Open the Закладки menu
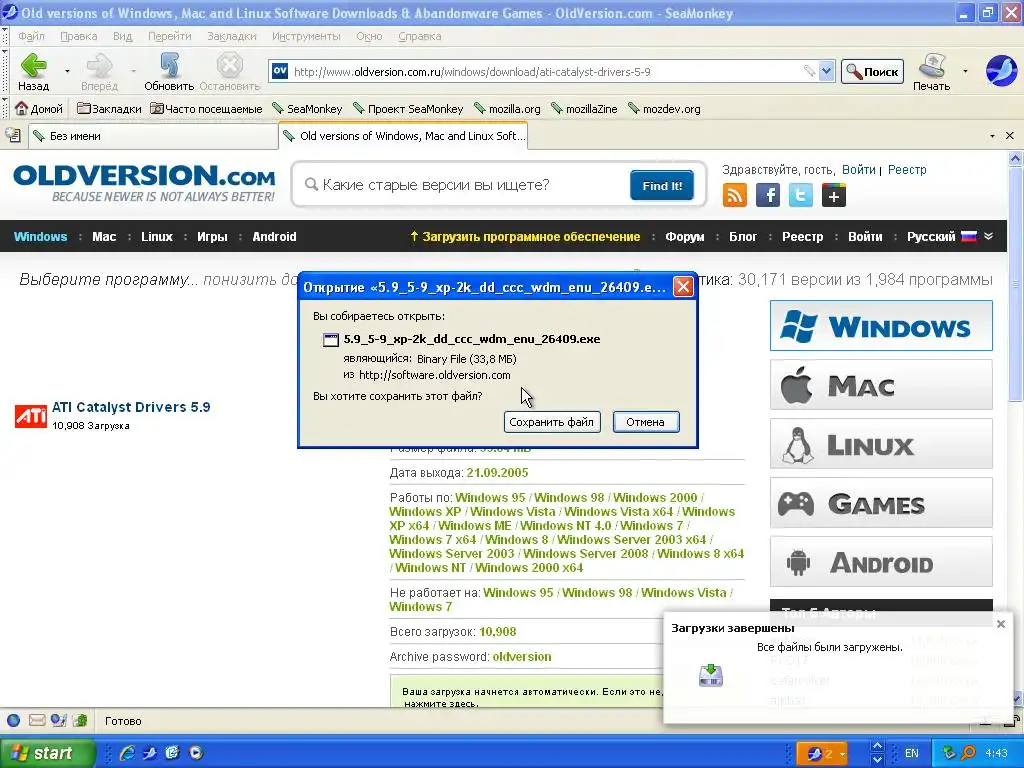1024x768 pixels. coord(232,36)
